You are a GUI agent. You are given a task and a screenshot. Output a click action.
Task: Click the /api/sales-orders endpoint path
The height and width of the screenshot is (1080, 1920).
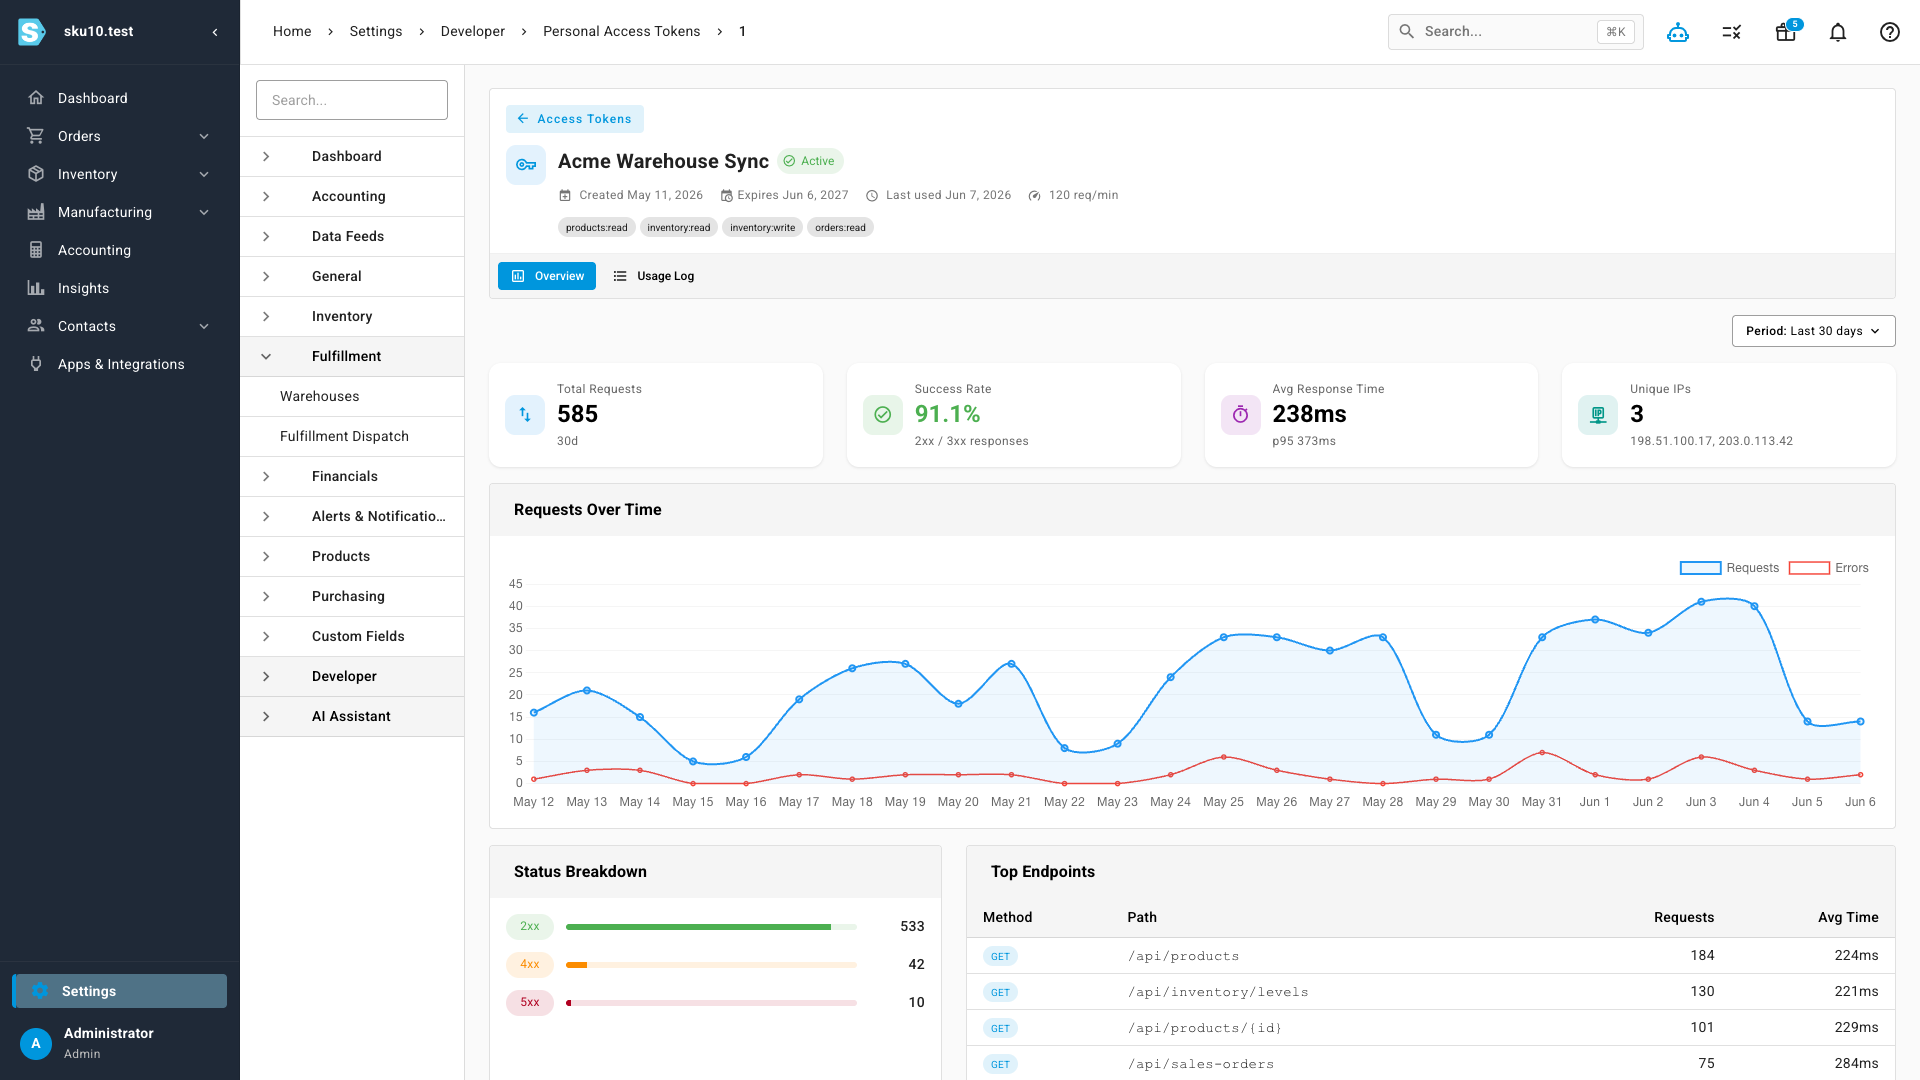[x=1201, y=1064]
